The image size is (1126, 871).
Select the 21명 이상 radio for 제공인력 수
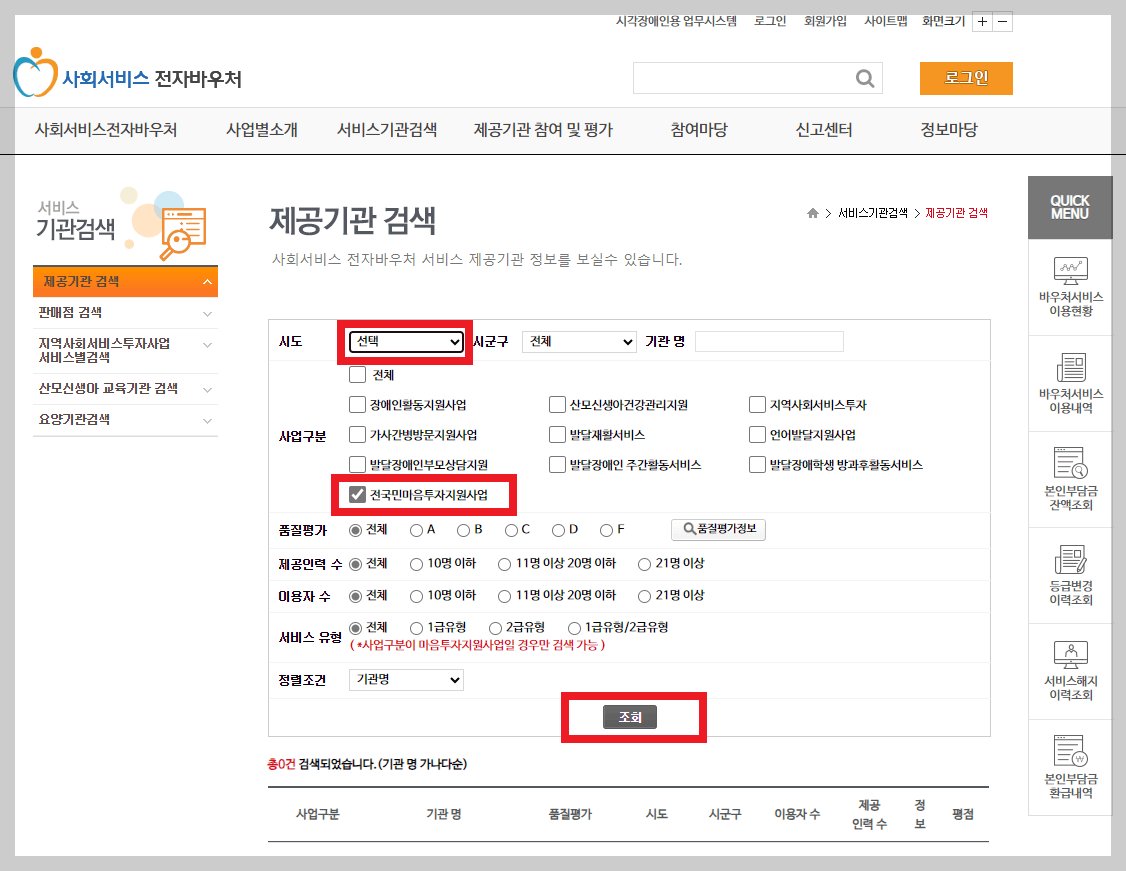pos(645,563)
